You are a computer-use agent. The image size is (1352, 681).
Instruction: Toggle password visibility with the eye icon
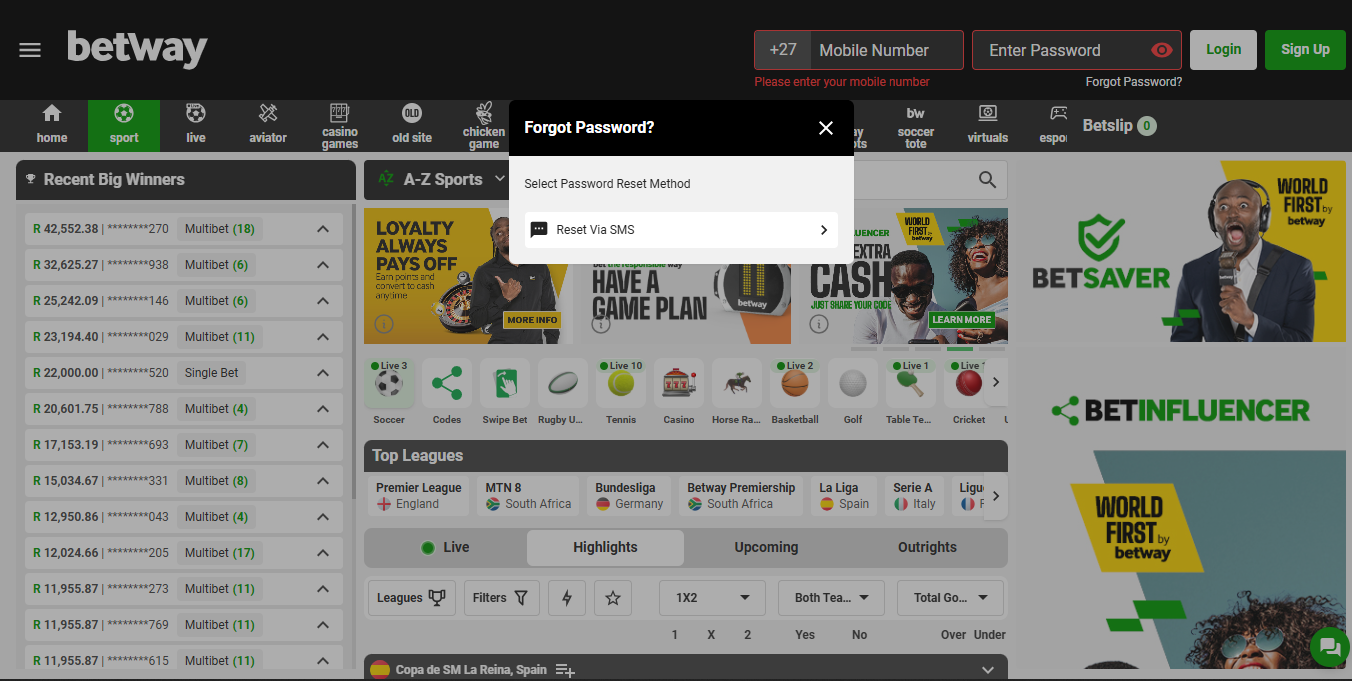tap(1160, 49)
